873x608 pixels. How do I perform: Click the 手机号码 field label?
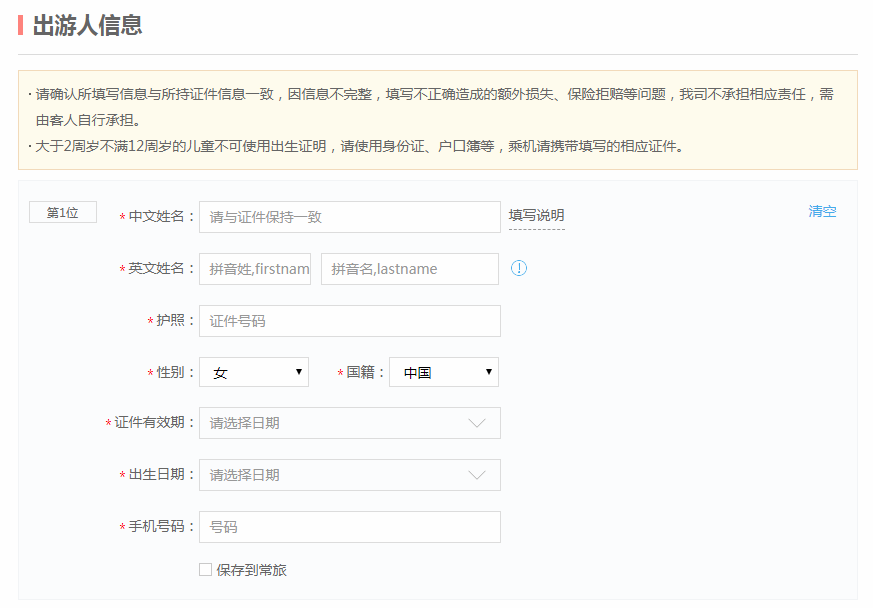point(156,527)
